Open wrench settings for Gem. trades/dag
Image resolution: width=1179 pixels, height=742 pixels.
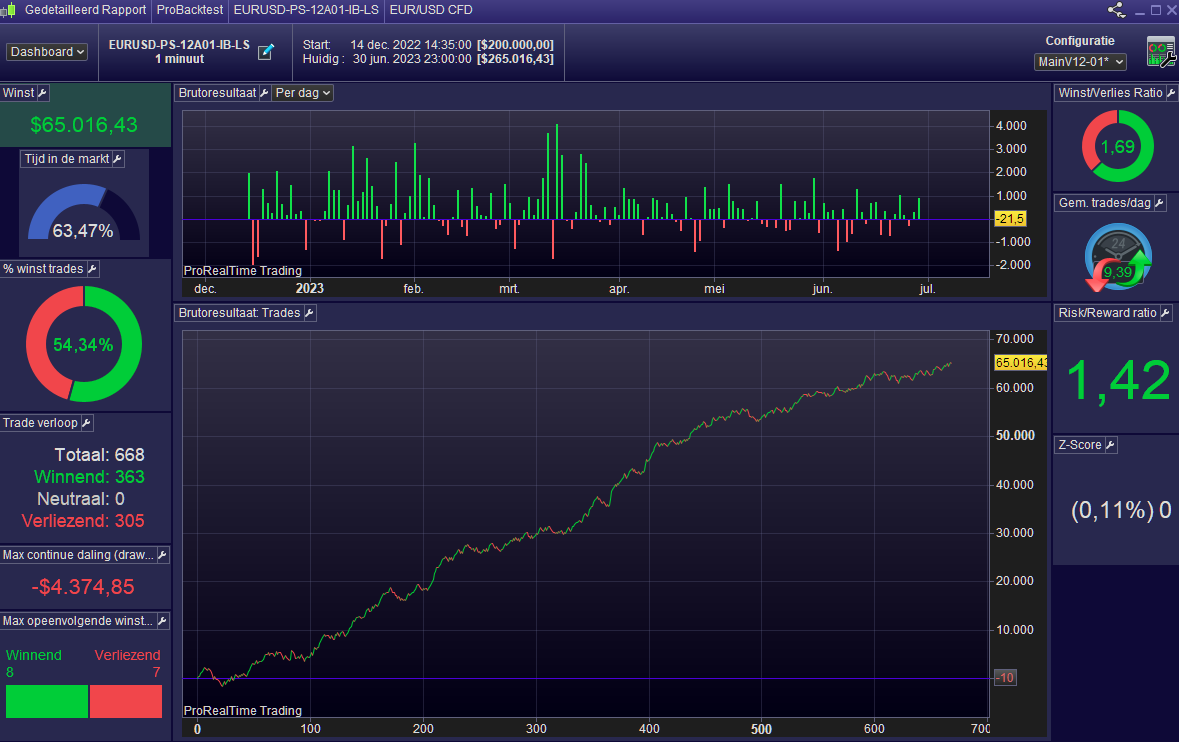click(1159, 203)
